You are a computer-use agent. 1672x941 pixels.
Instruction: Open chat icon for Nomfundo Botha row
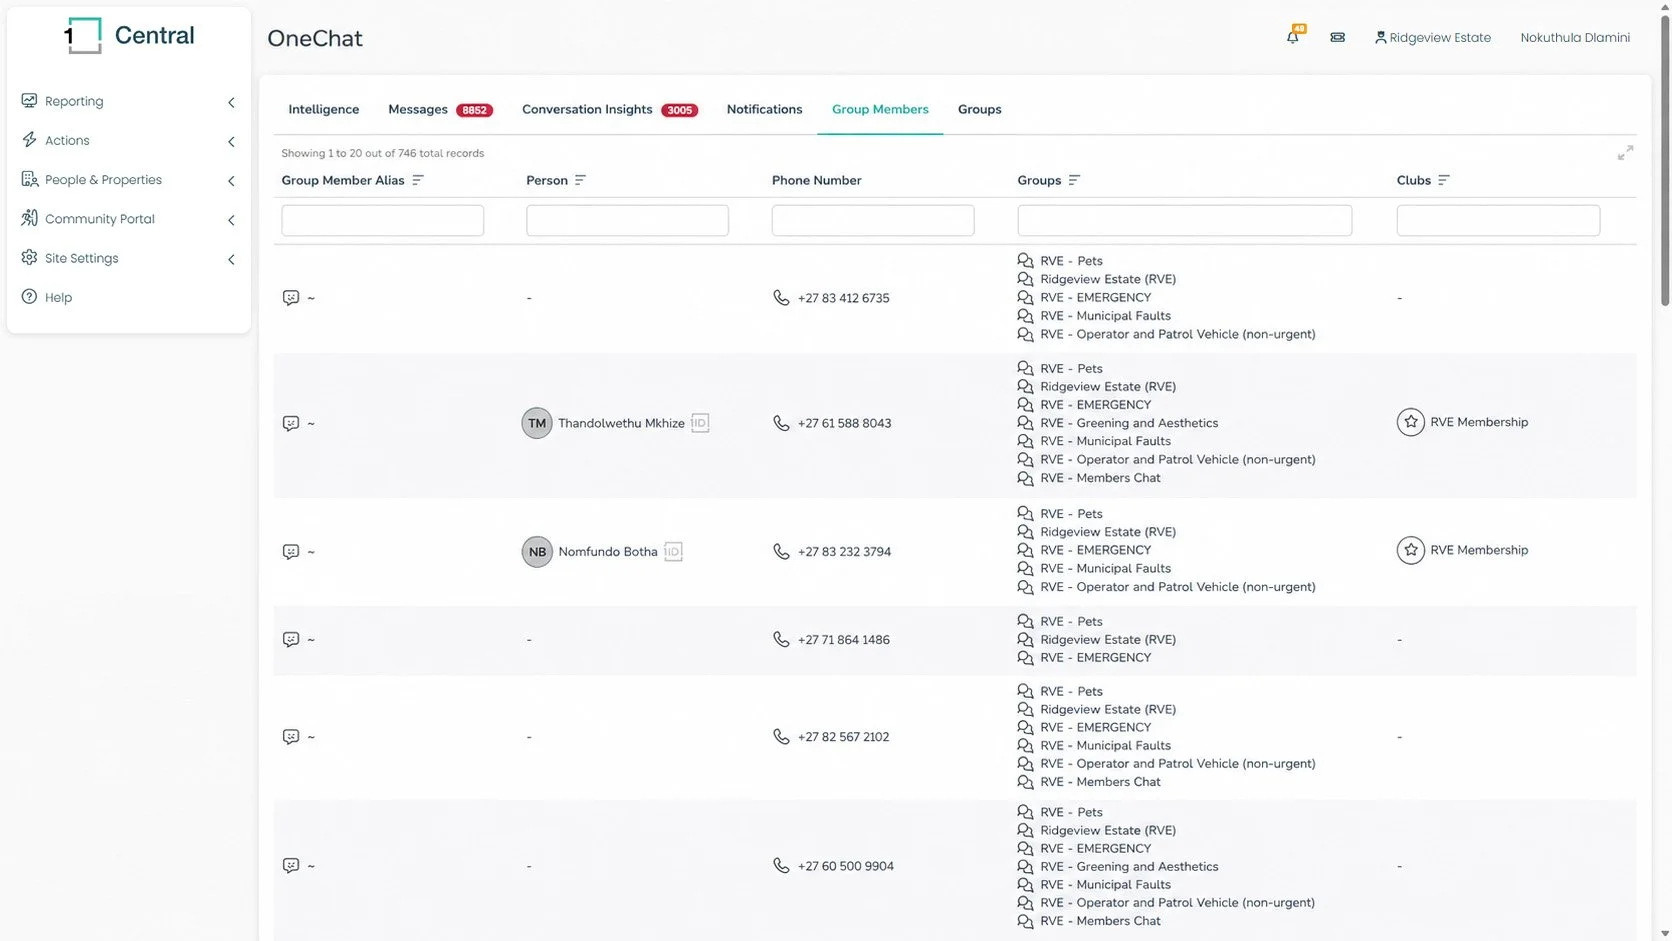[291, 551]
